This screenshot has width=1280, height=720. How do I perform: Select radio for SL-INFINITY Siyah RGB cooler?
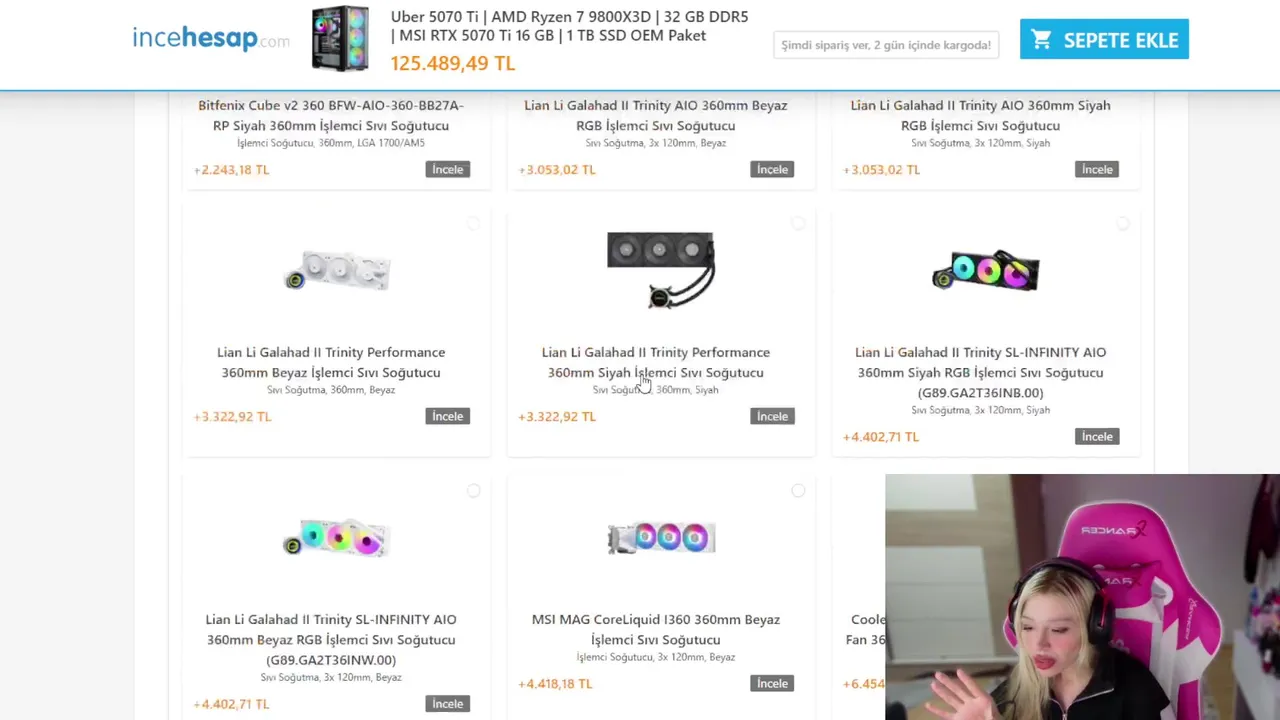1123,224
